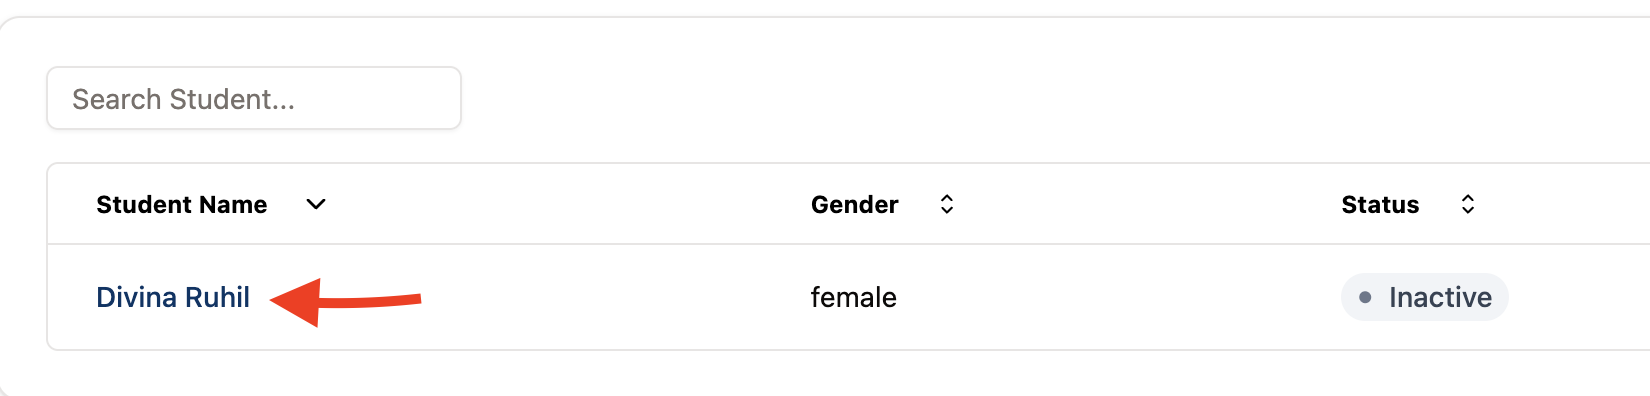
Task: Click the first name Divina in the student row
Action: pyautogui.click(x=133, y=297)
